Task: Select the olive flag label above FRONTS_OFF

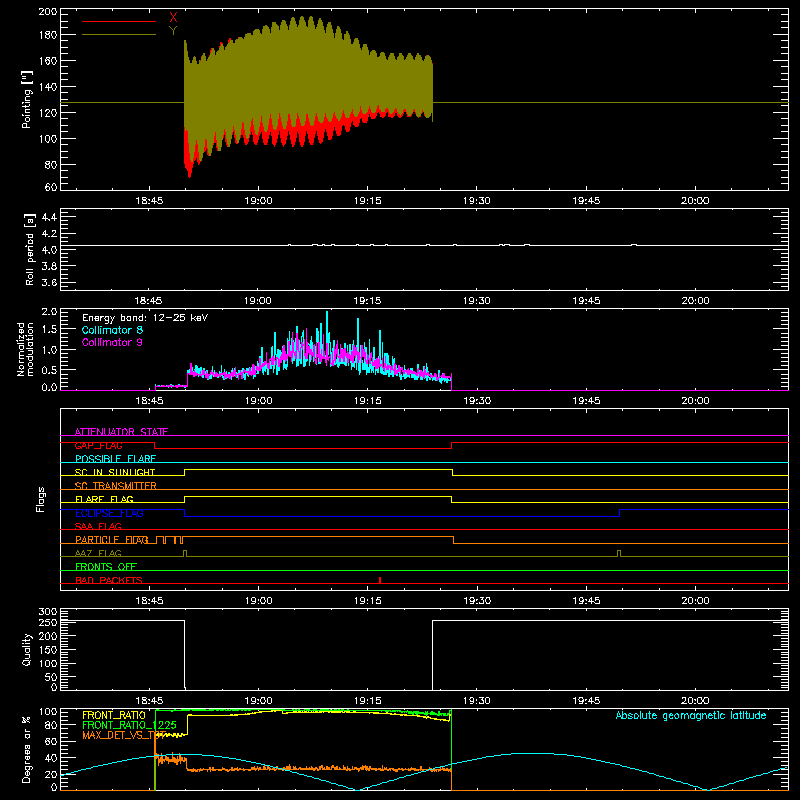Action: pos(98,553)
